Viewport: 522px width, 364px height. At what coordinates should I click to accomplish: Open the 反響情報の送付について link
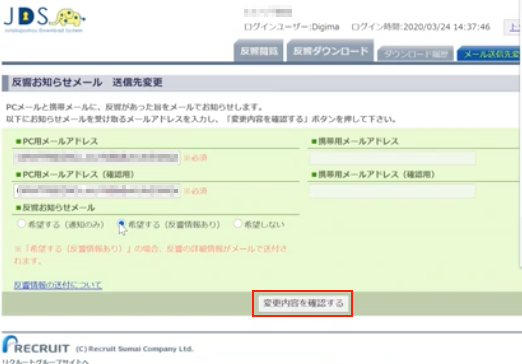click(x=58, y=285)
